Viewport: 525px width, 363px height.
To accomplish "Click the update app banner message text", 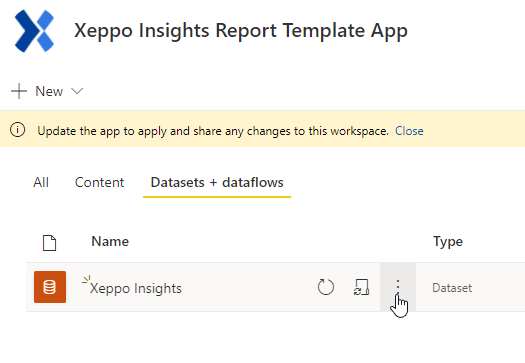I will pyautogui.click(x=213, y=131).
